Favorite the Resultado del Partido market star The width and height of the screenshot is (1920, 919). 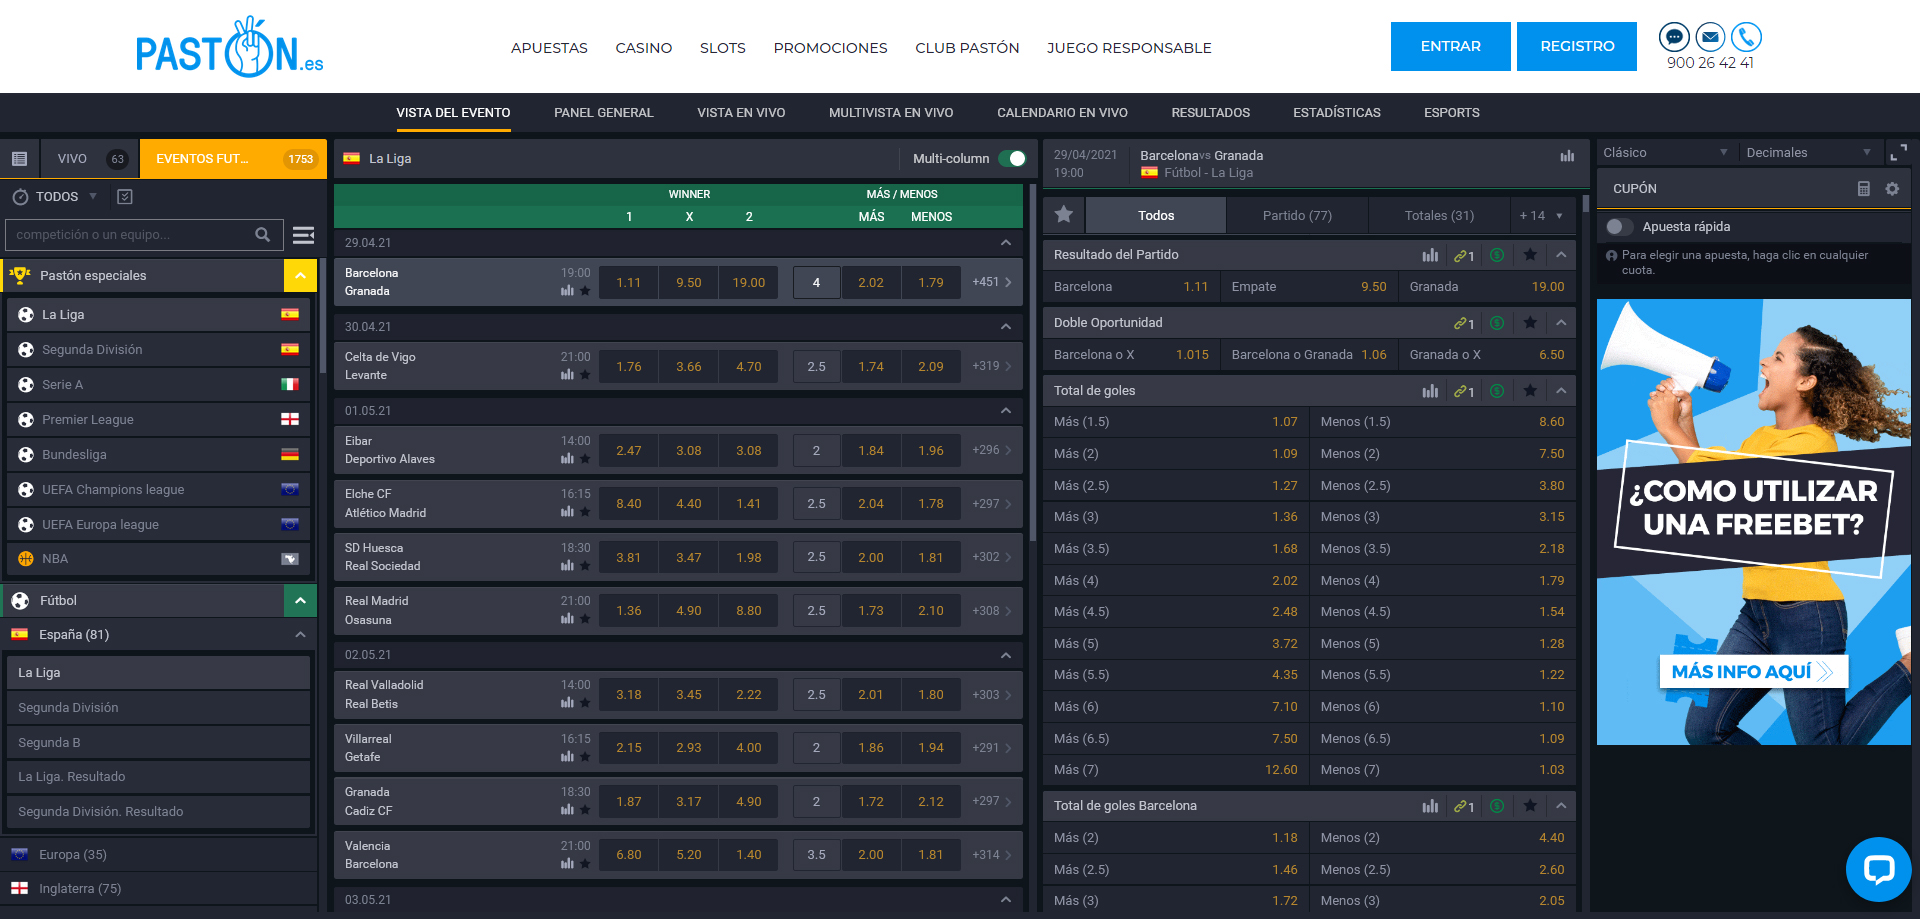pyautogui.click(x=1530, y=255)
